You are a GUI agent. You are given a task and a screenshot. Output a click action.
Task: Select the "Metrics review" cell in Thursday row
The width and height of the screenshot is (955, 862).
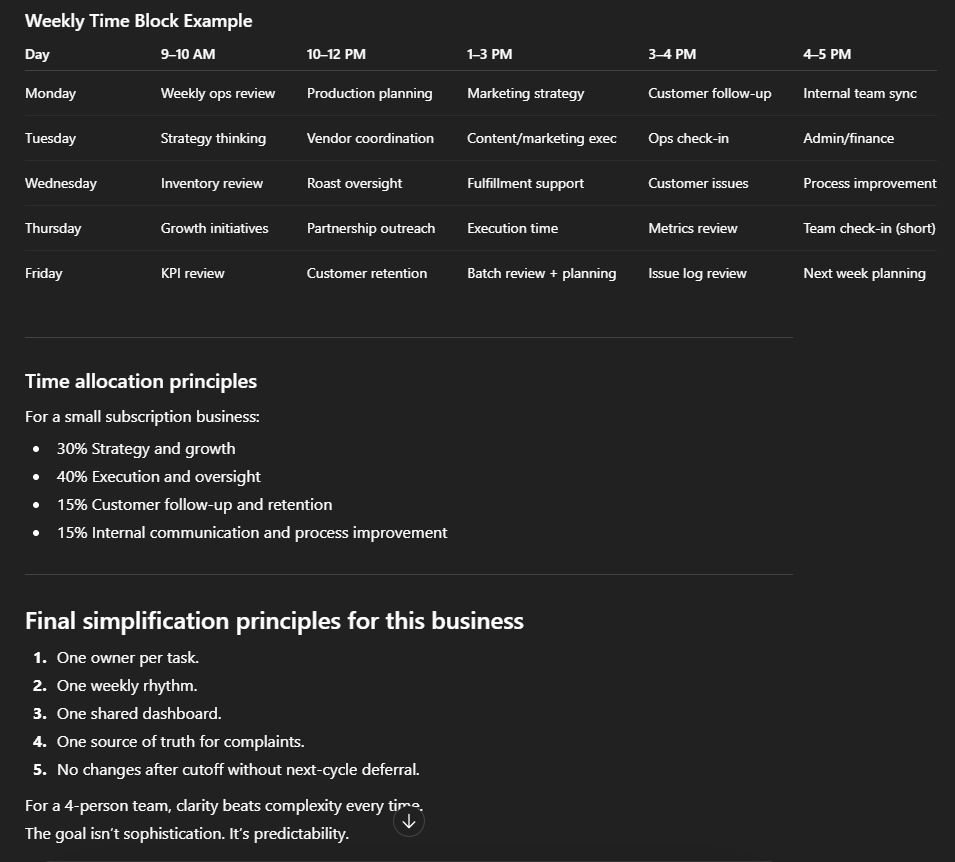[x=692, y=228]
